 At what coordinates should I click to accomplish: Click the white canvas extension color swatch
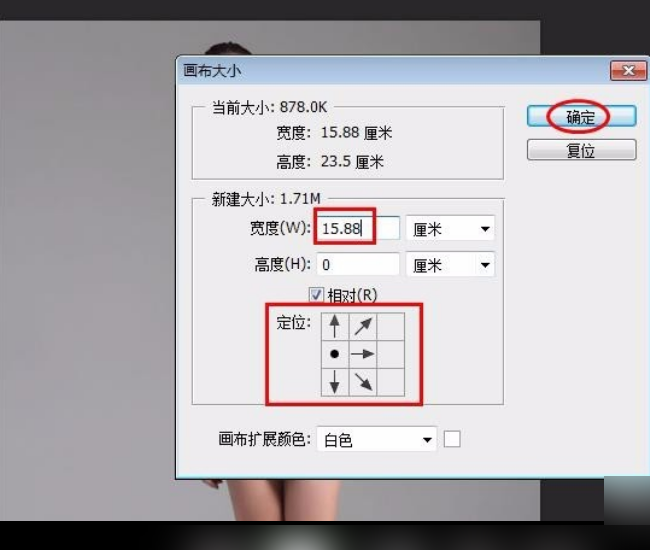coord(452,439)
